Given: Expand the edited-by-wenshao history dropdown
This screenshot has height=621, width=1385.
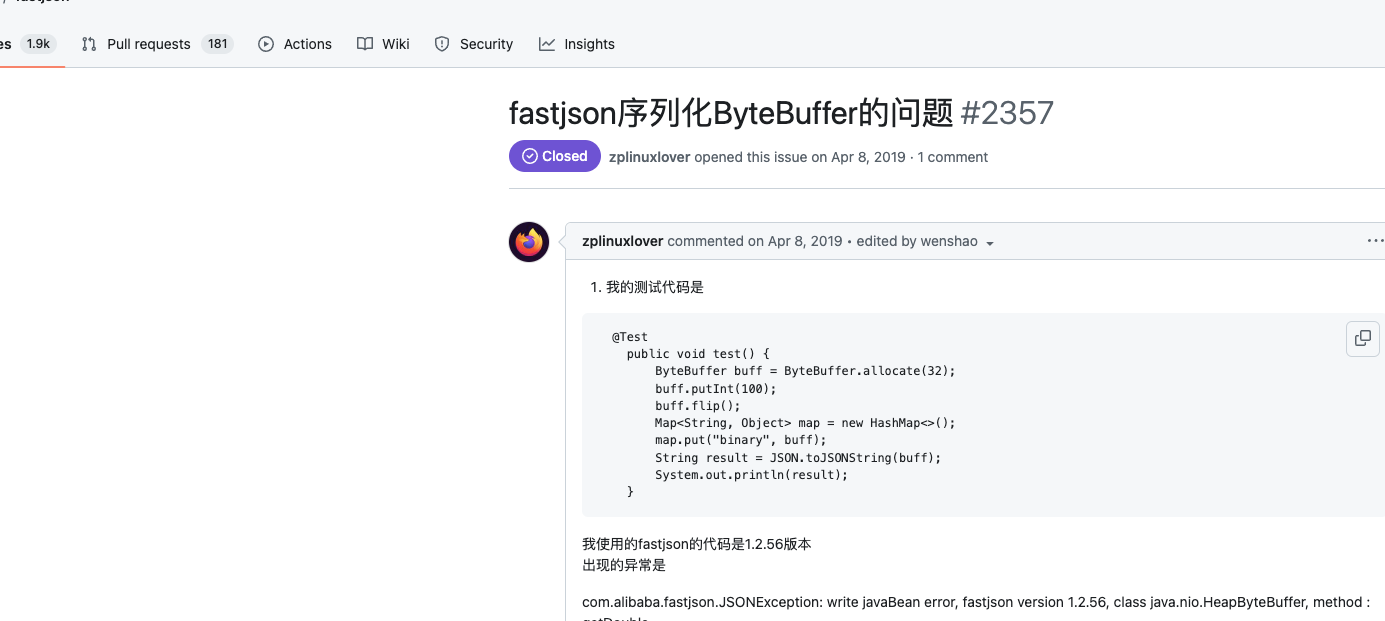Looking at the screenshot, I should 989,242.
